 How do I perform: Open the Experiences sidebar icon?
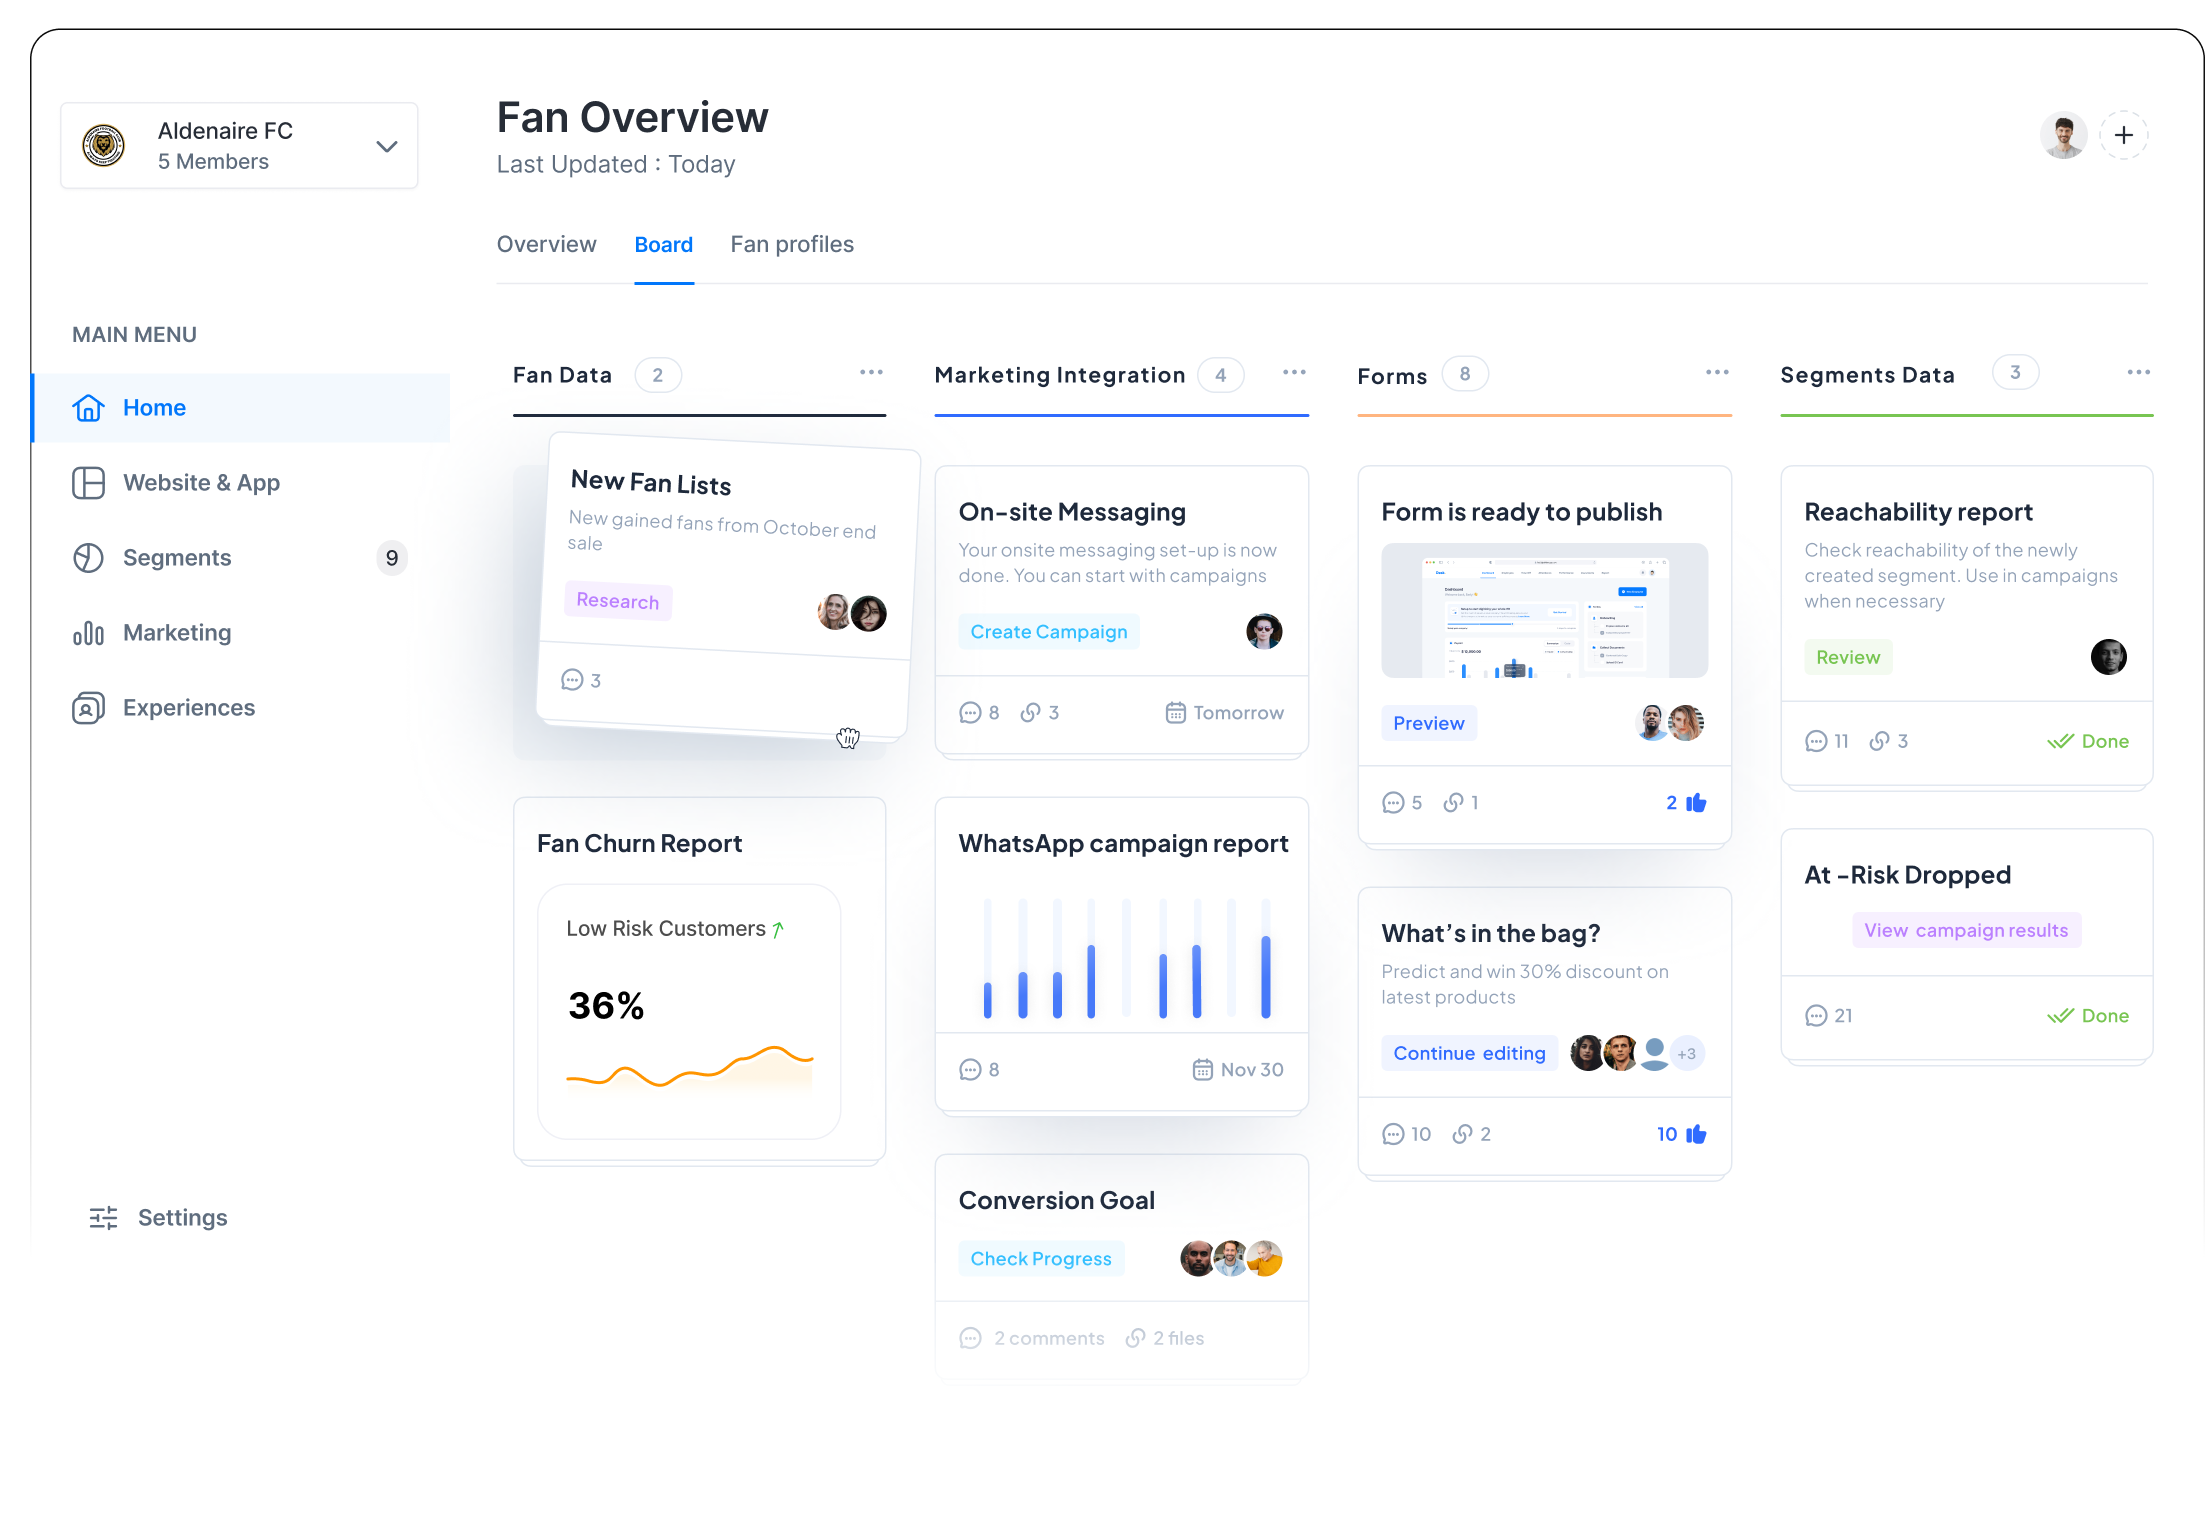89,707
